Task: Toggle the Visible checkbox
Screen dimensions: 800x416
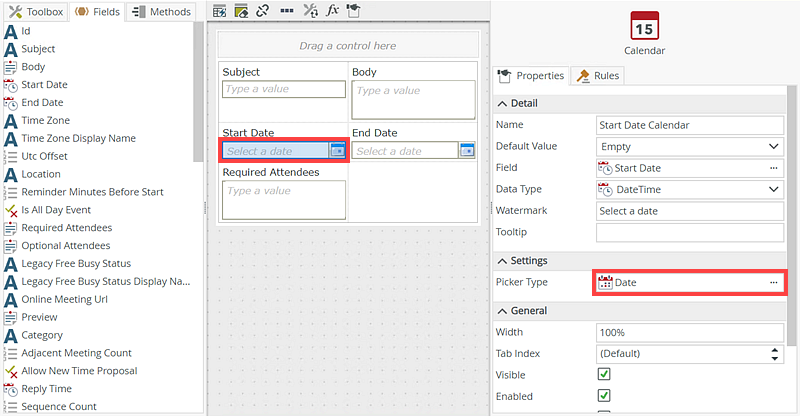Action: pos(604,374)
